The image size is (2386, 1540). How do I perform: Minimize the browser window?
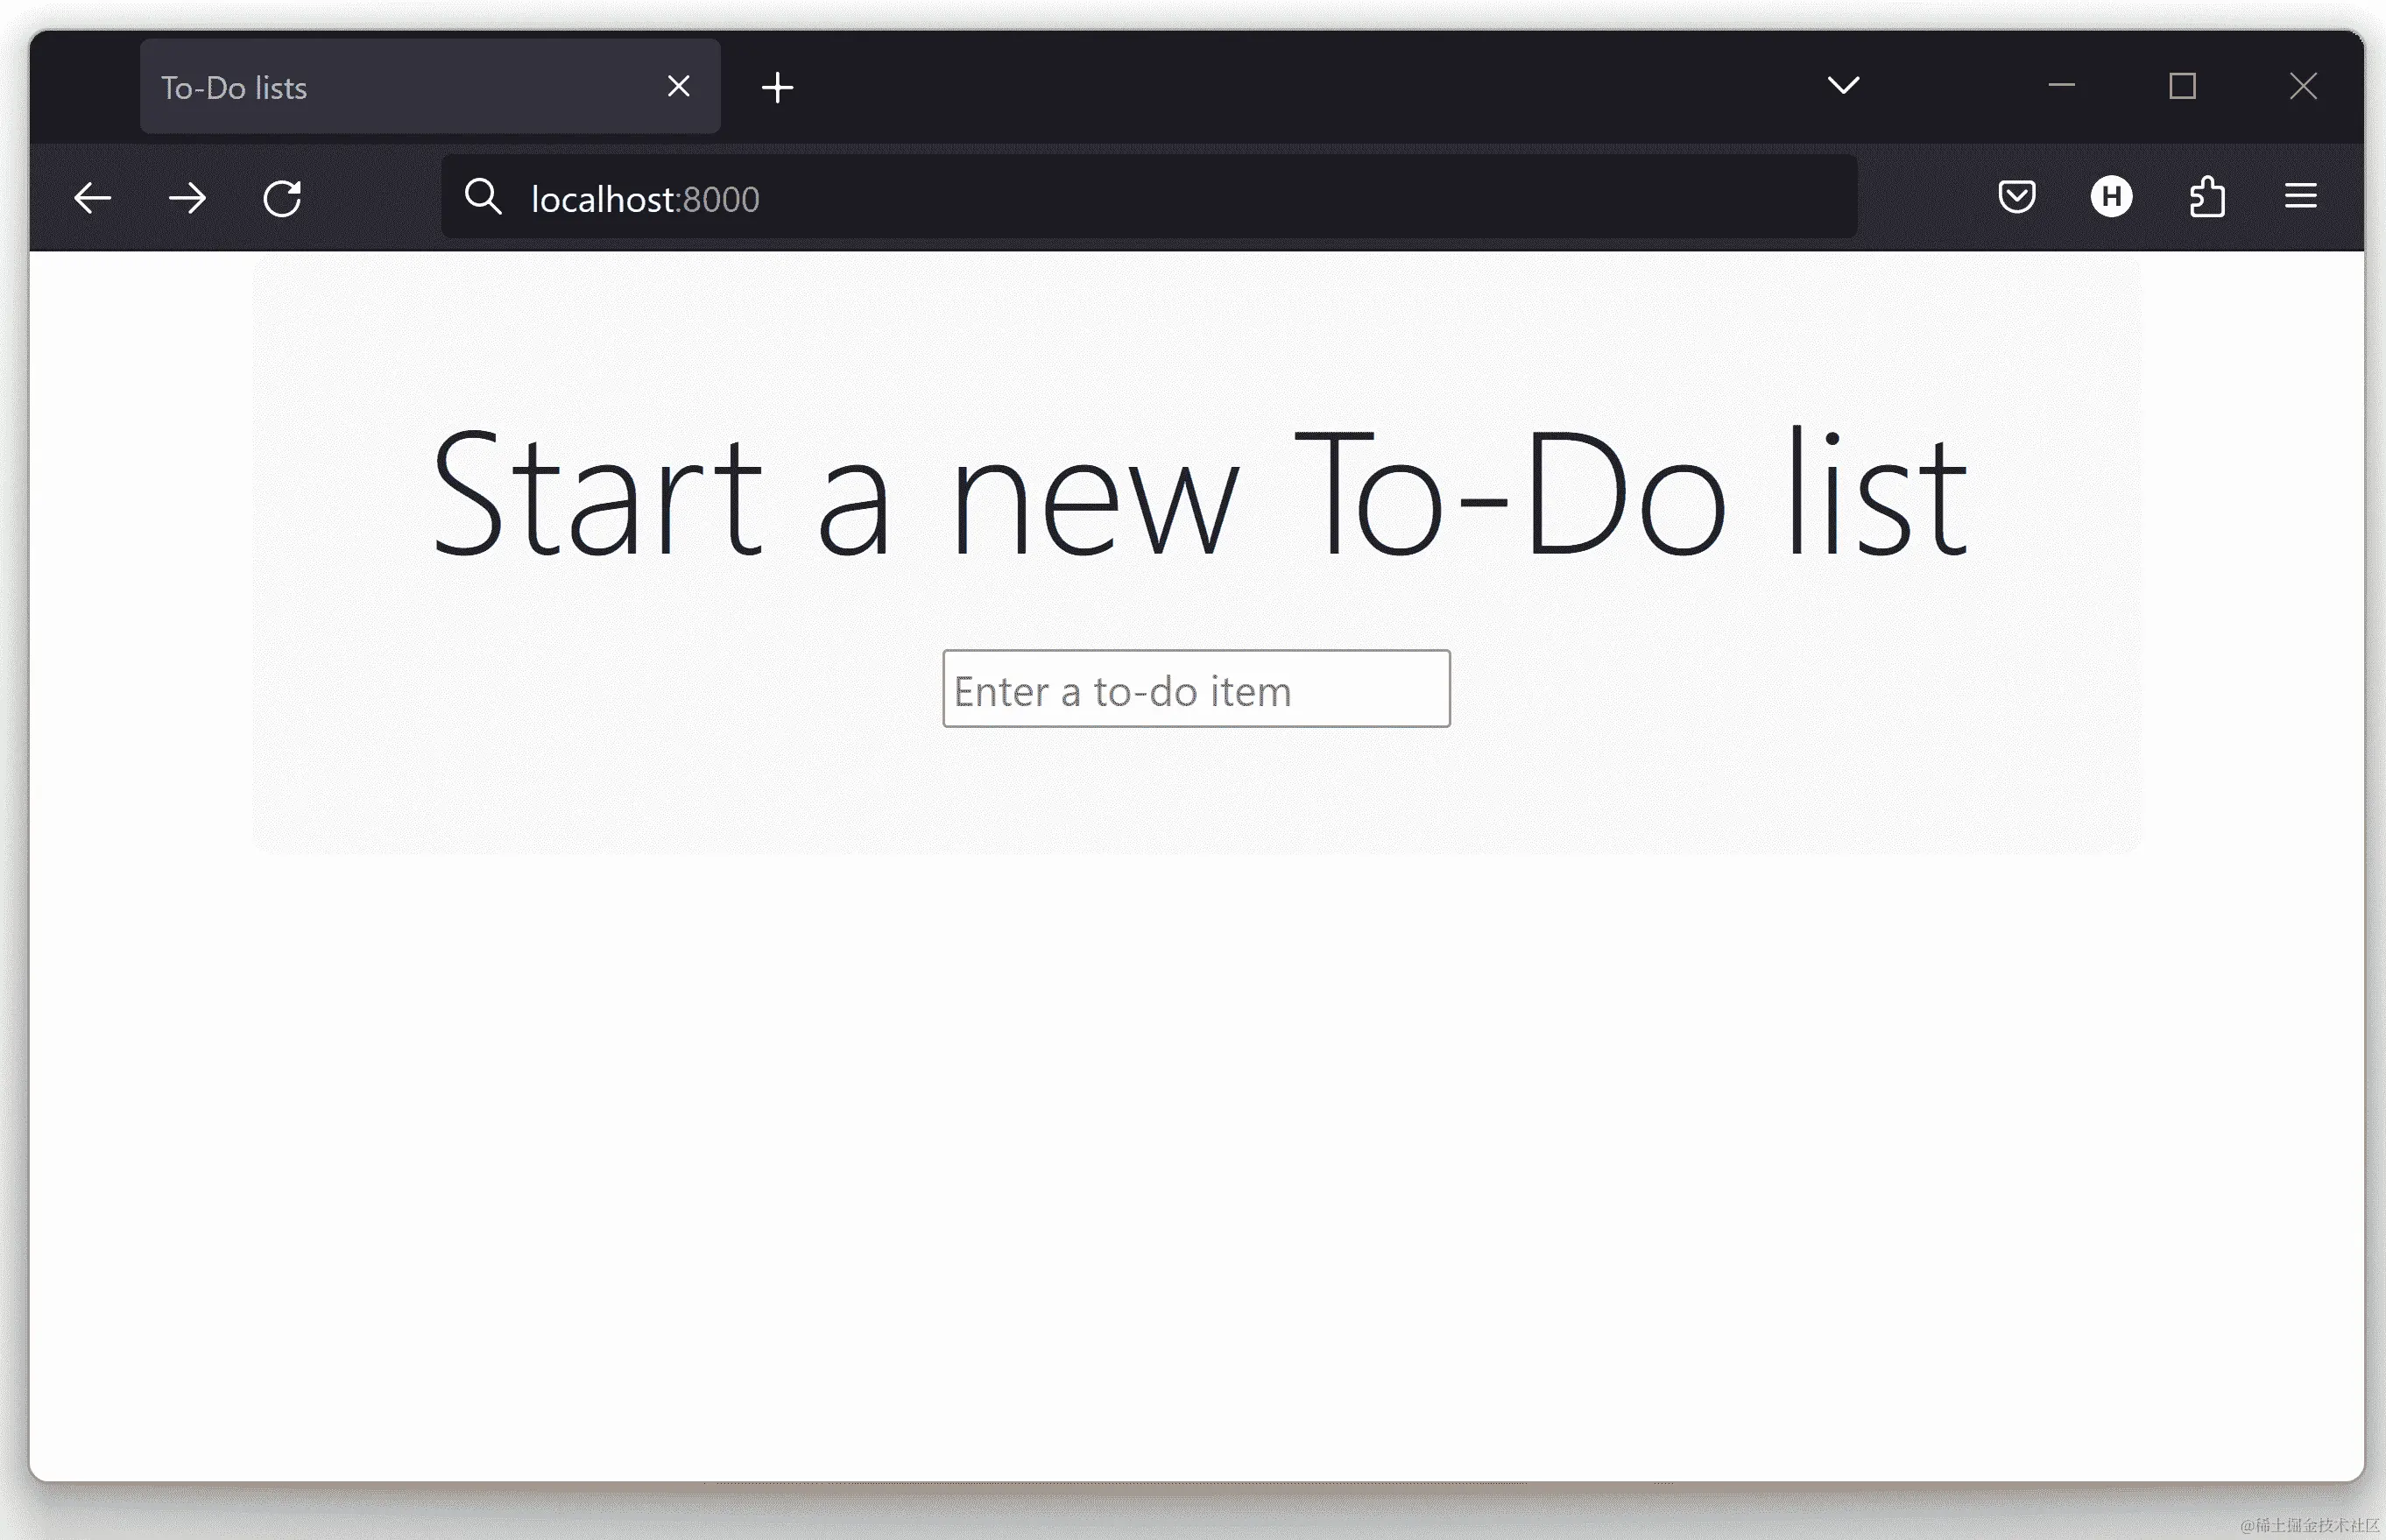(x=2061, y=86)
